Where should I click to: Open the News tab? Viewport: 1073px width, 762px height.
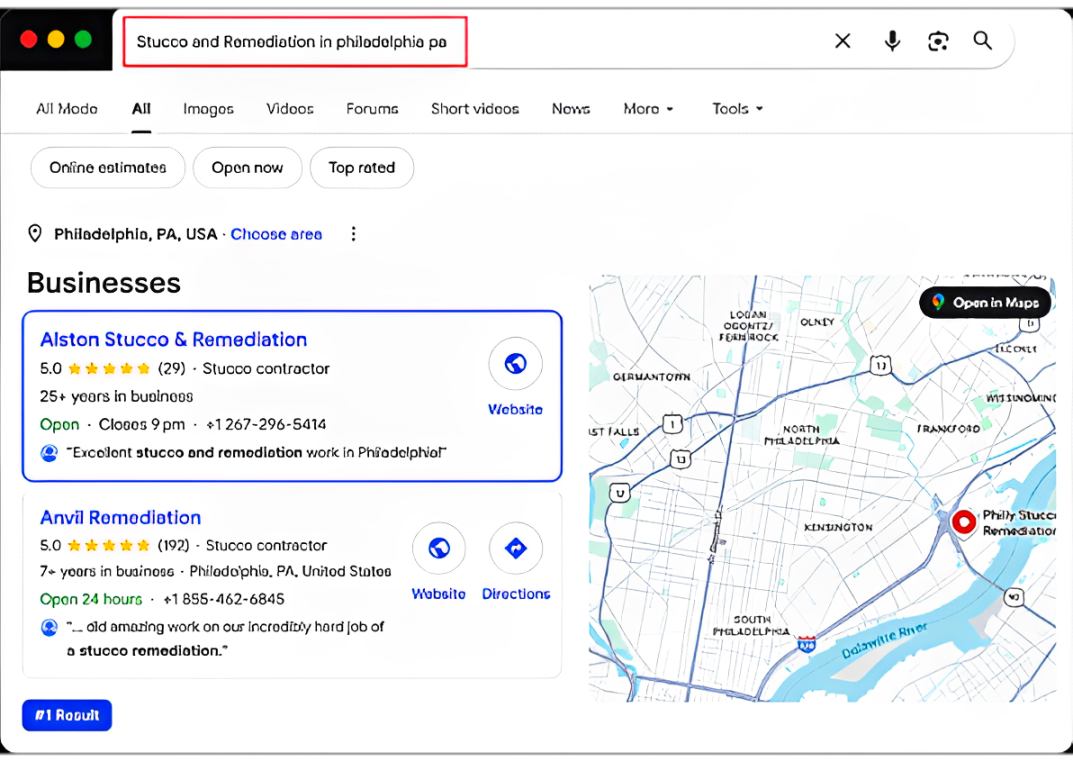click(x=571, y=109)
